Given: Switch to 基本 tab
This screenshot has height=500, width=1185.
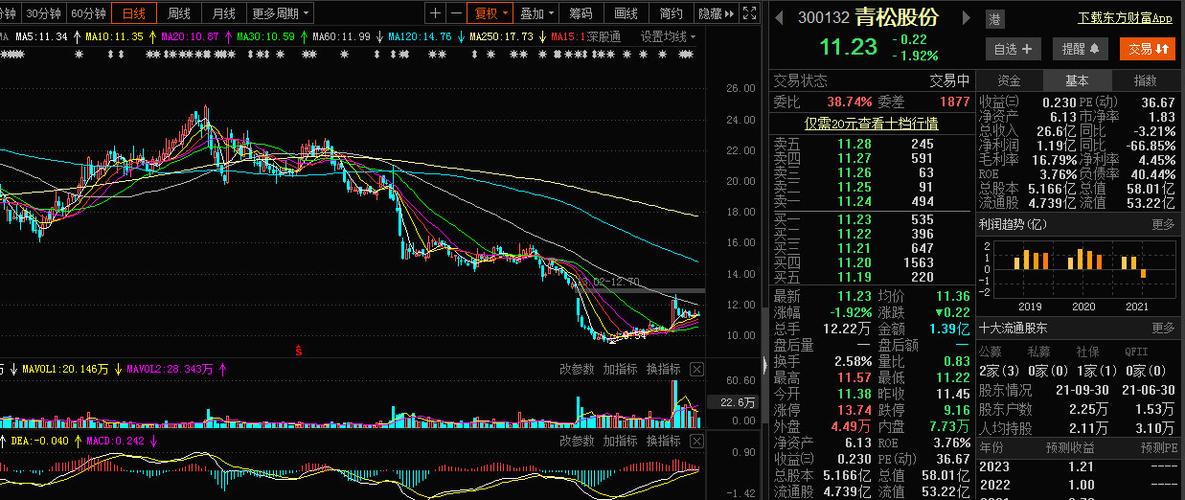Looking at the screenshot, I should 1076,81.
